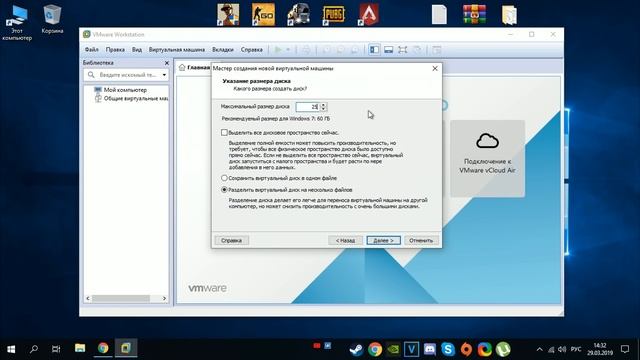640x360 pixels.
Task: Decrease disk size with the down stepper
Action: pyautogui.click(x=323, y=109)
